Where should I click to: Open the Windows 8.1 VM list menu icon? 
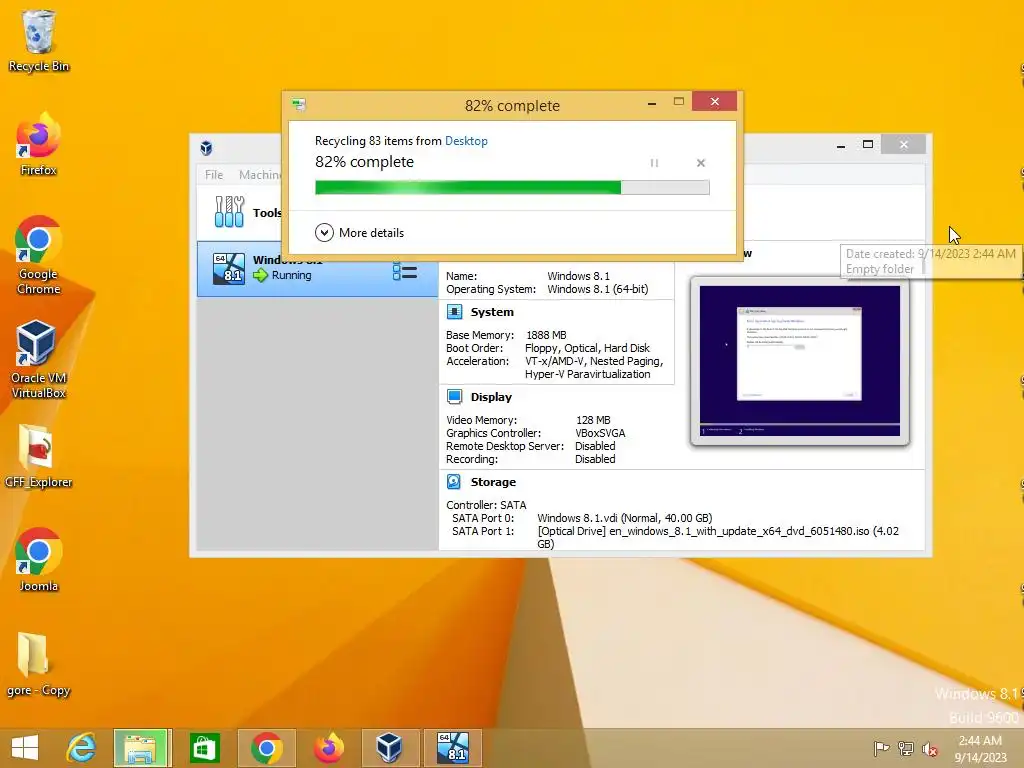[404, 271]
